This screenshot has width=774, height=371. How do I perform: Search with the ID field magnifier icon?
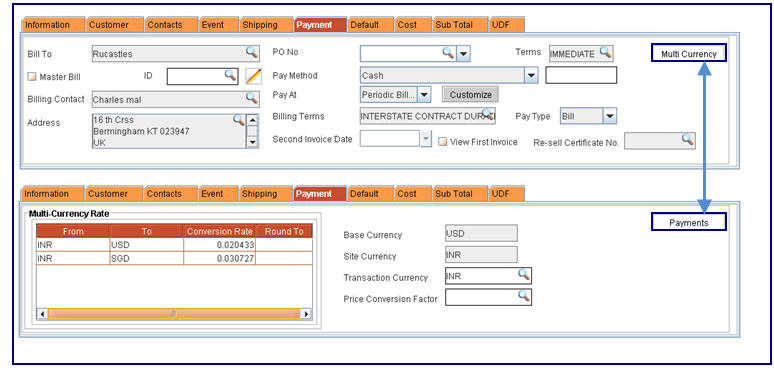click(231, 75)
